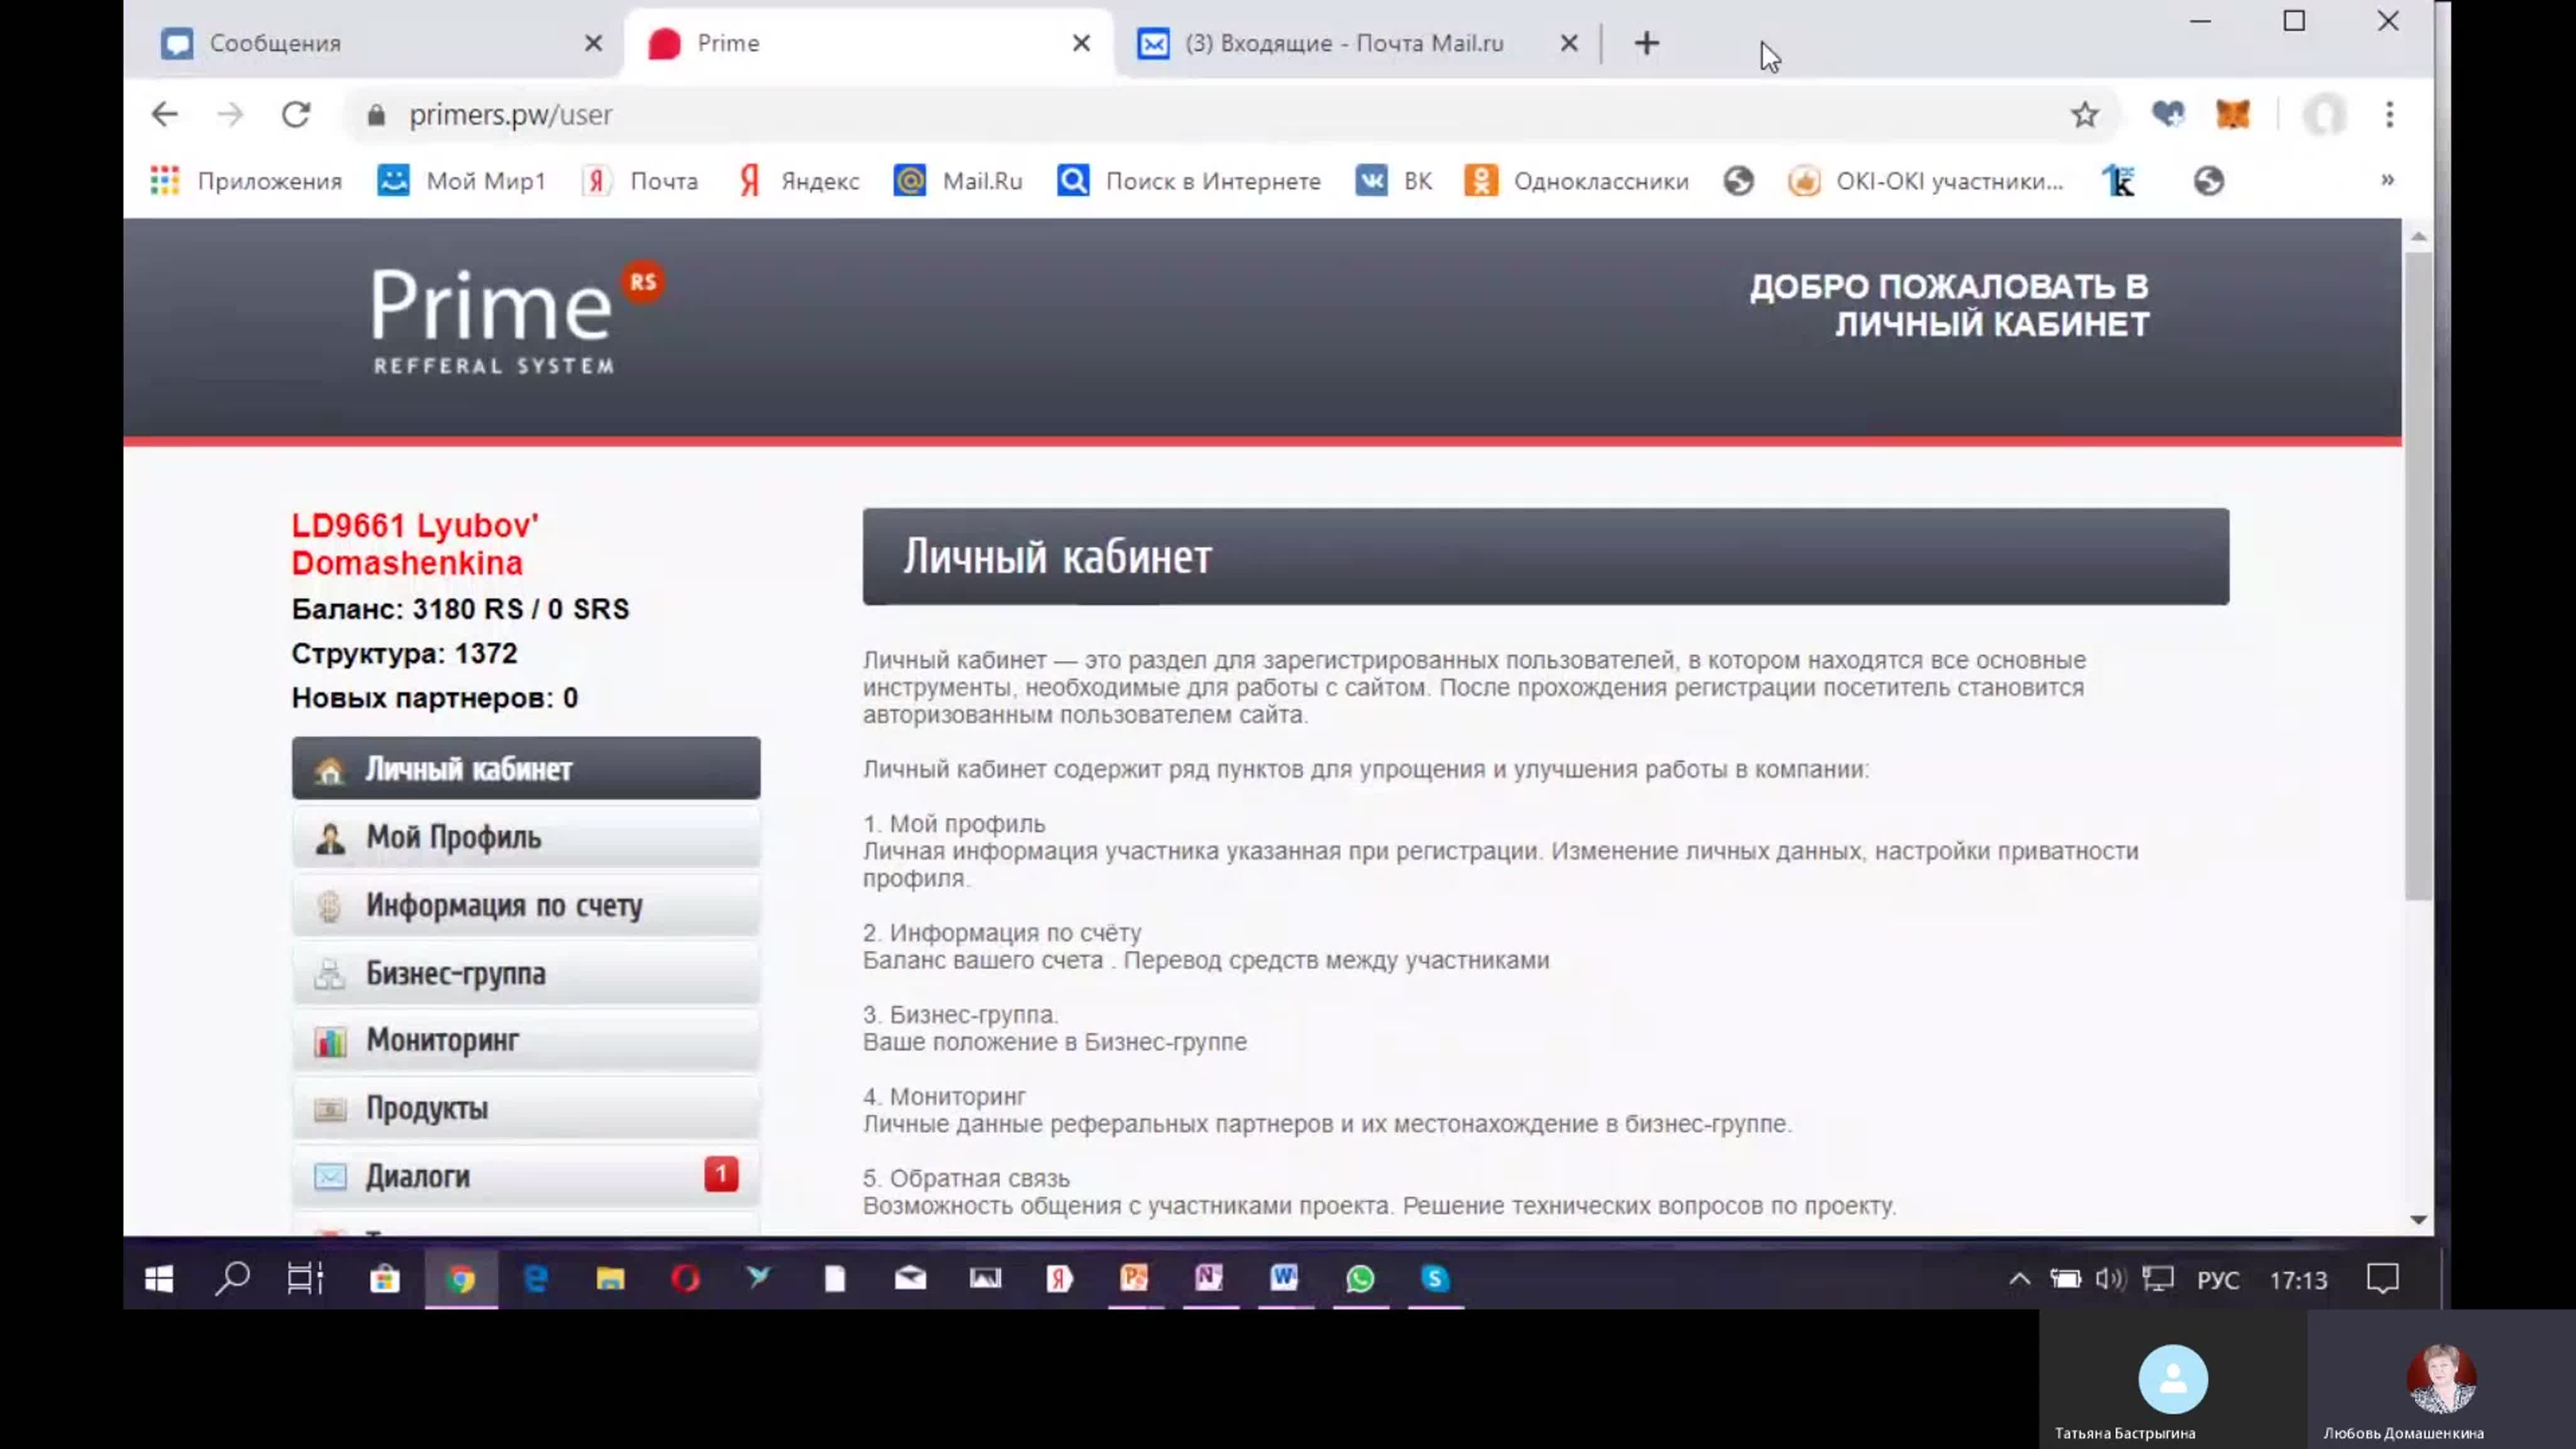
Task: Click the vertical scrollbar thumb
Action: (2418, 575)
